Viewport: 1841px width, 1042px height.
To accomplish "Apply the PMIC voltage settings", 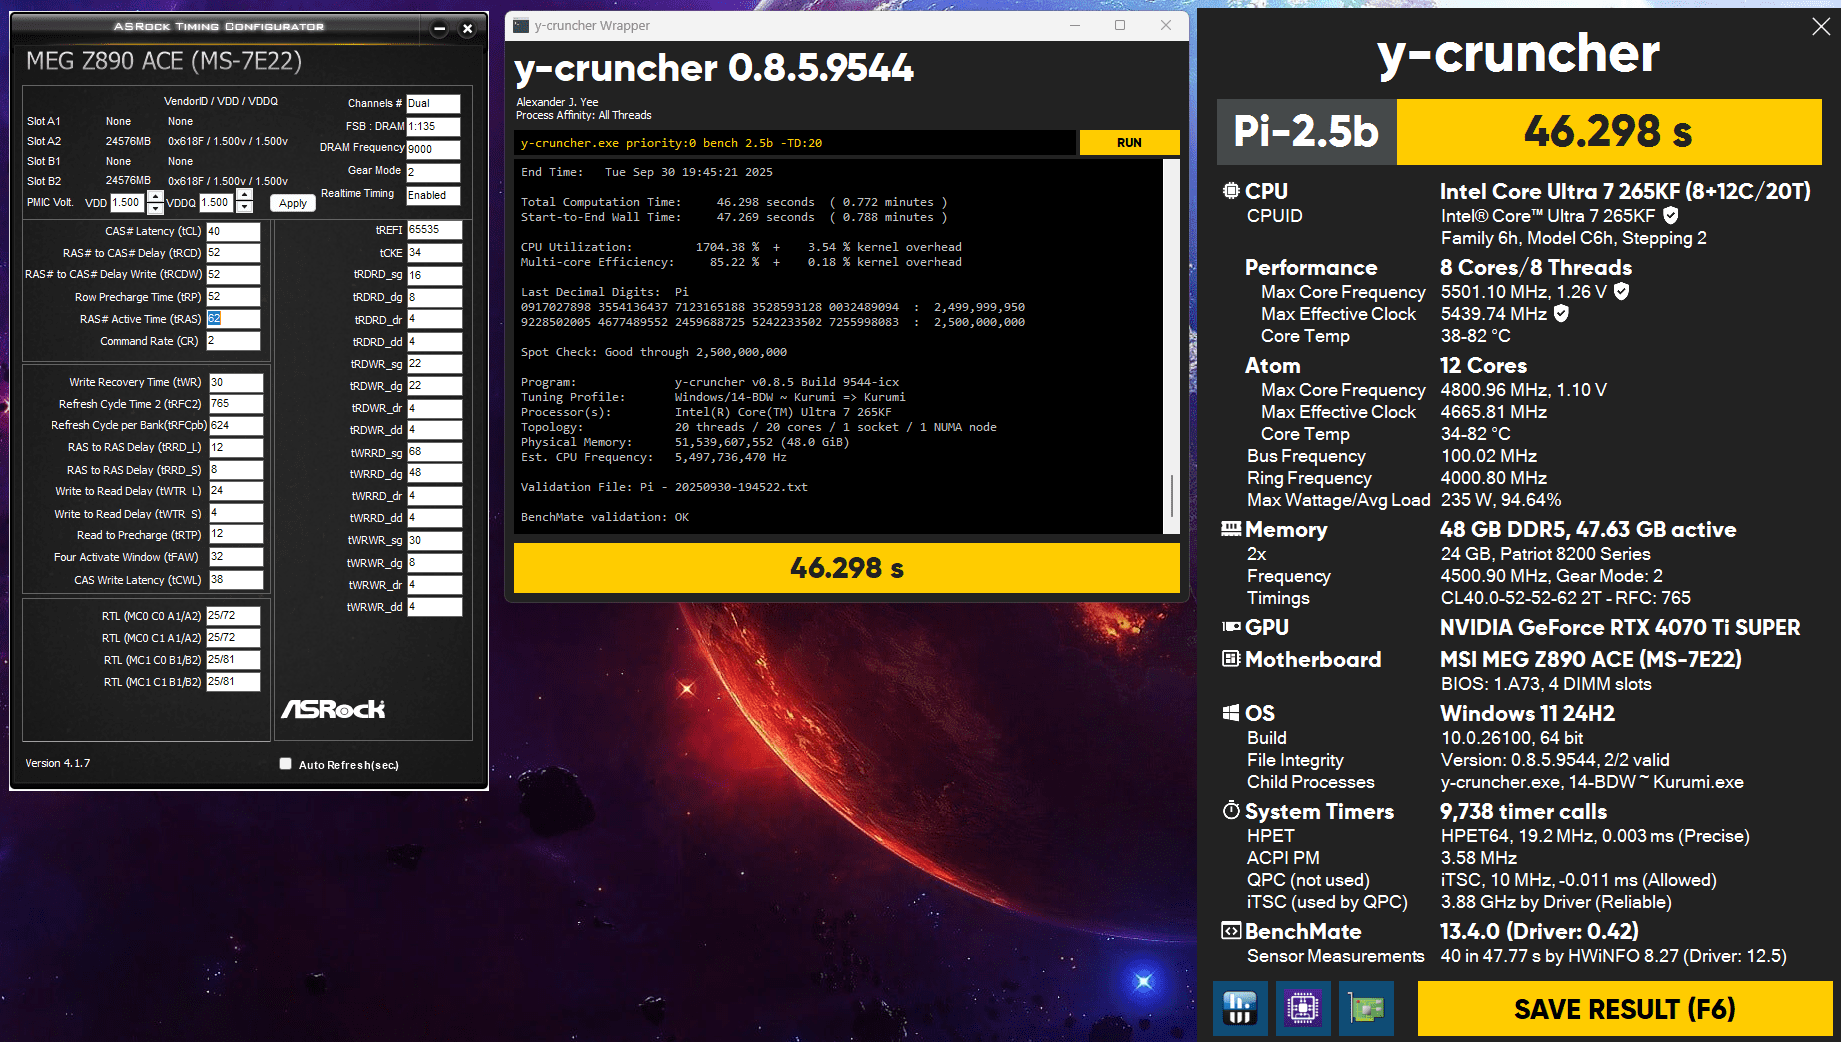I will pyautogui.click(x=293, y=203).
